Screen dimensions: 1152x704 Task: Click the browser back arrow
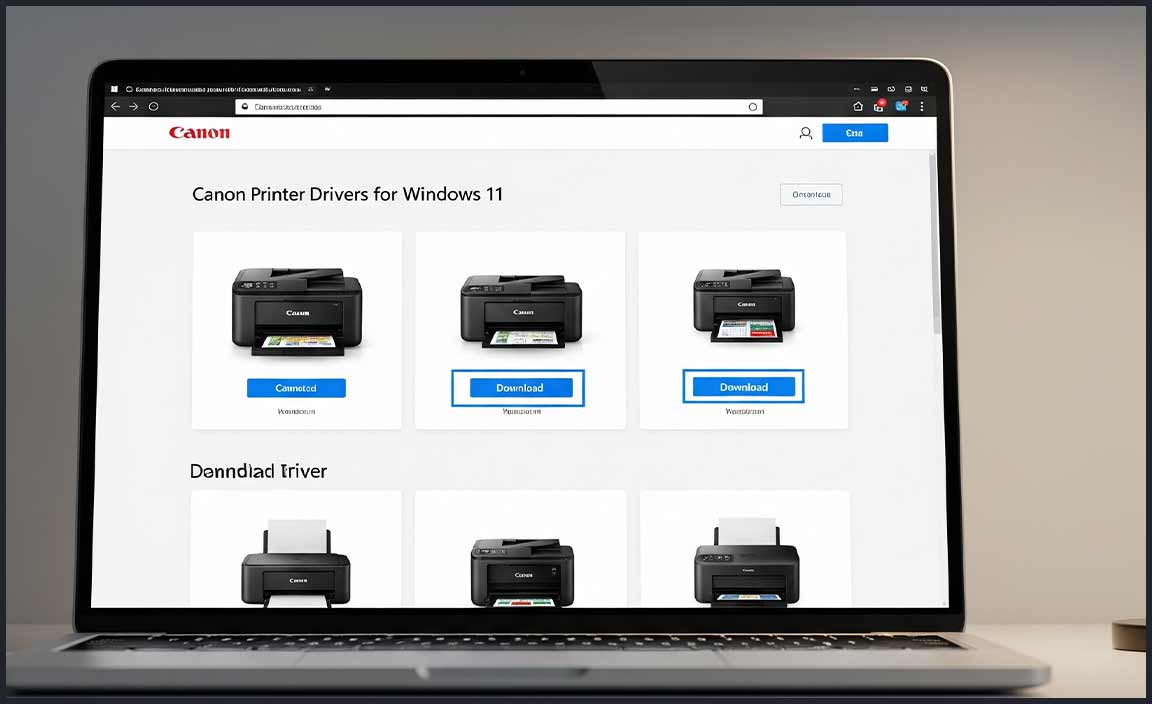pos(115,107)
